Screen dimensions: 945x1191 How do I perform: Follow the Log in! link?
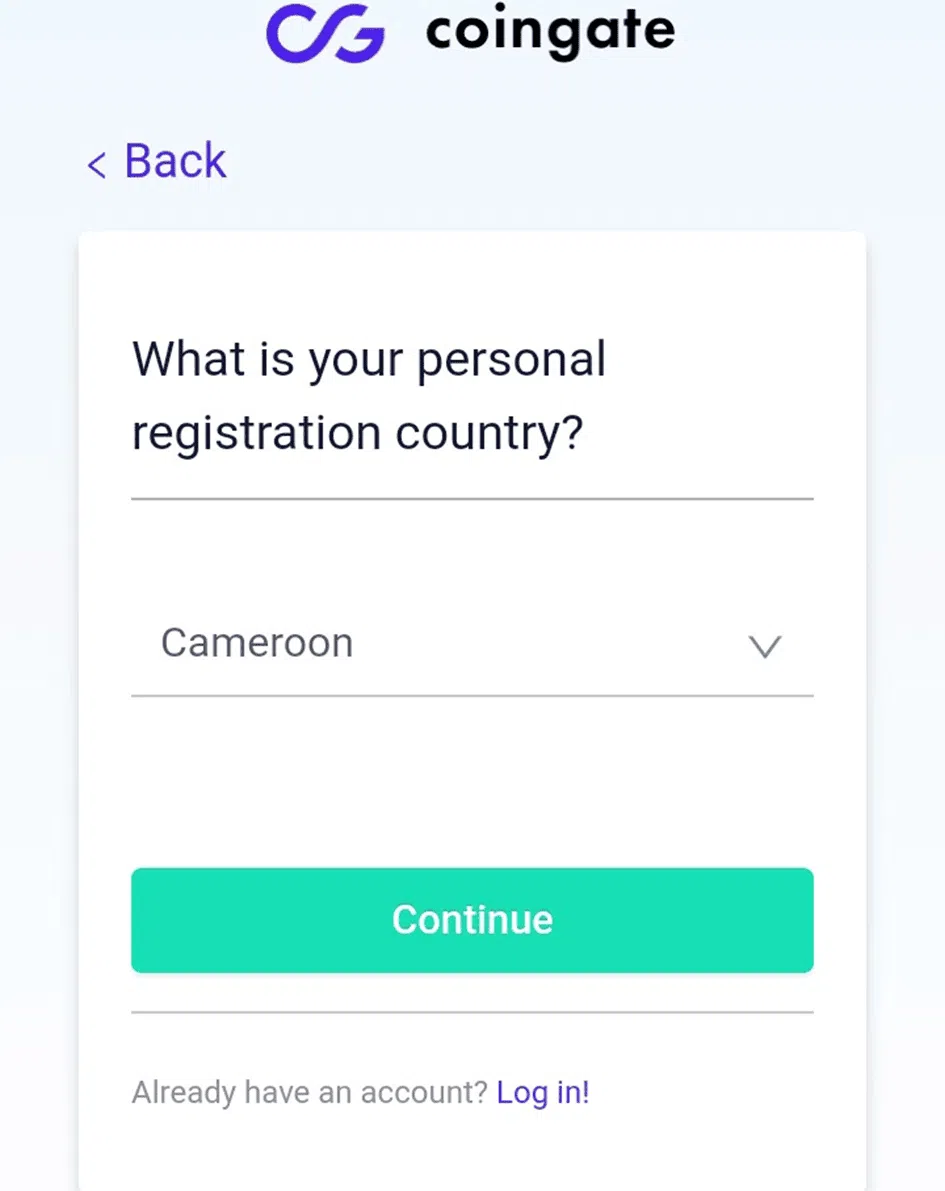click(x=542, y=1092)
